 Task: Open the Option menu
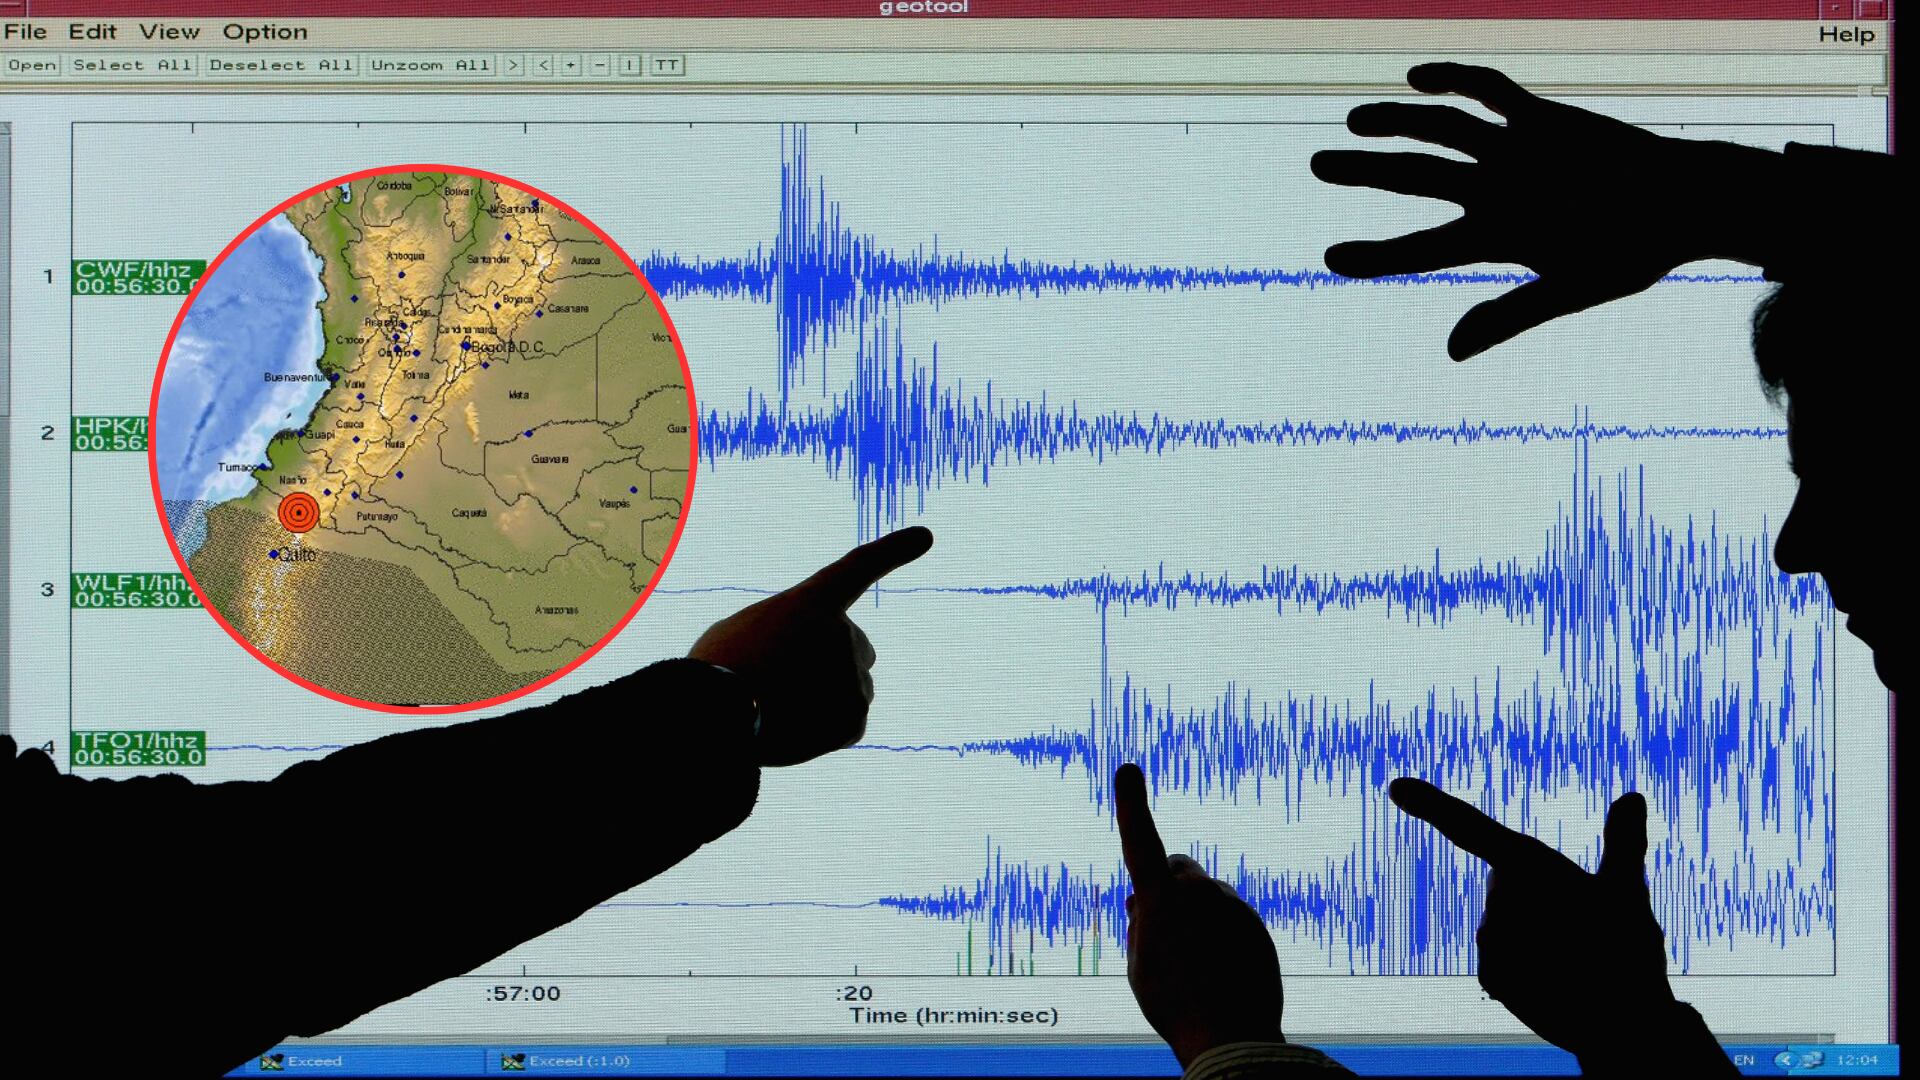point(265,31)
